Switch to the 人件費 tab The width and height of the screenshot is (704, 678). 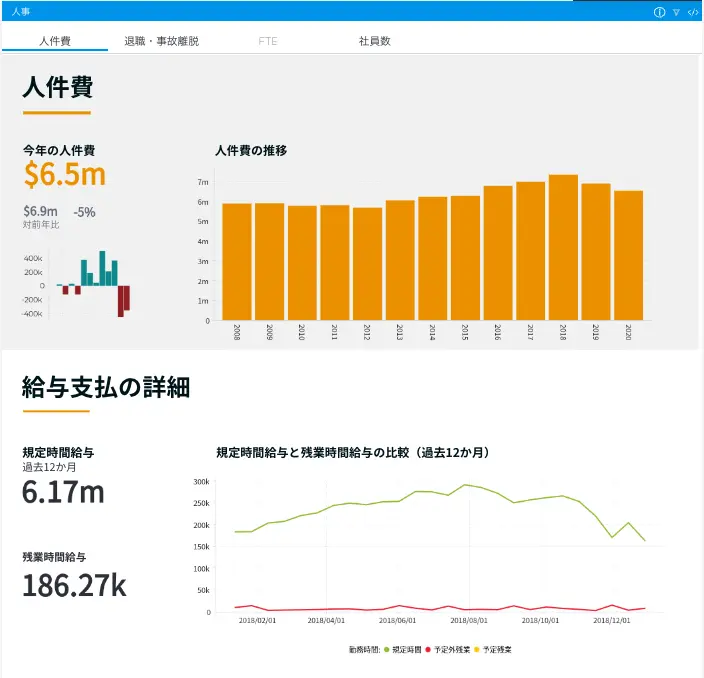click(56, 42)
